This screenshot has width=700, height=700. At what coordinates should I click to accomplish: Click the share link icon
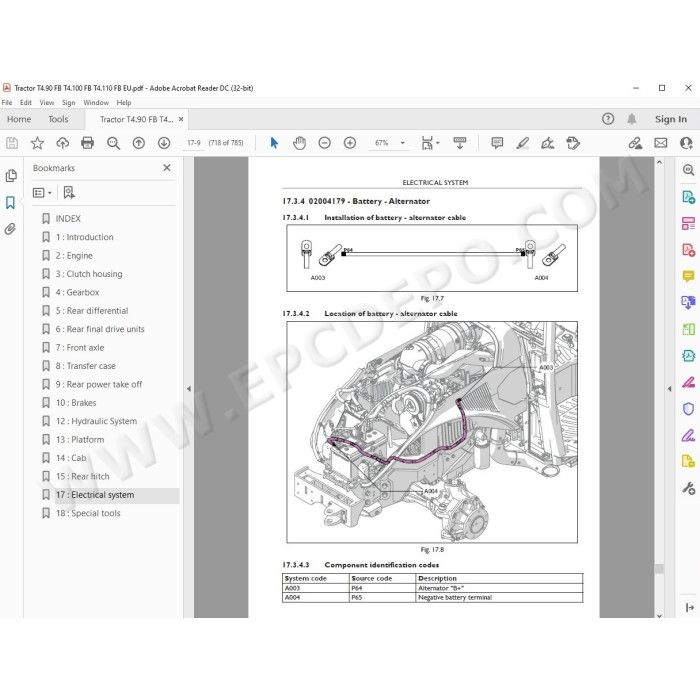(x=635, y=143)
